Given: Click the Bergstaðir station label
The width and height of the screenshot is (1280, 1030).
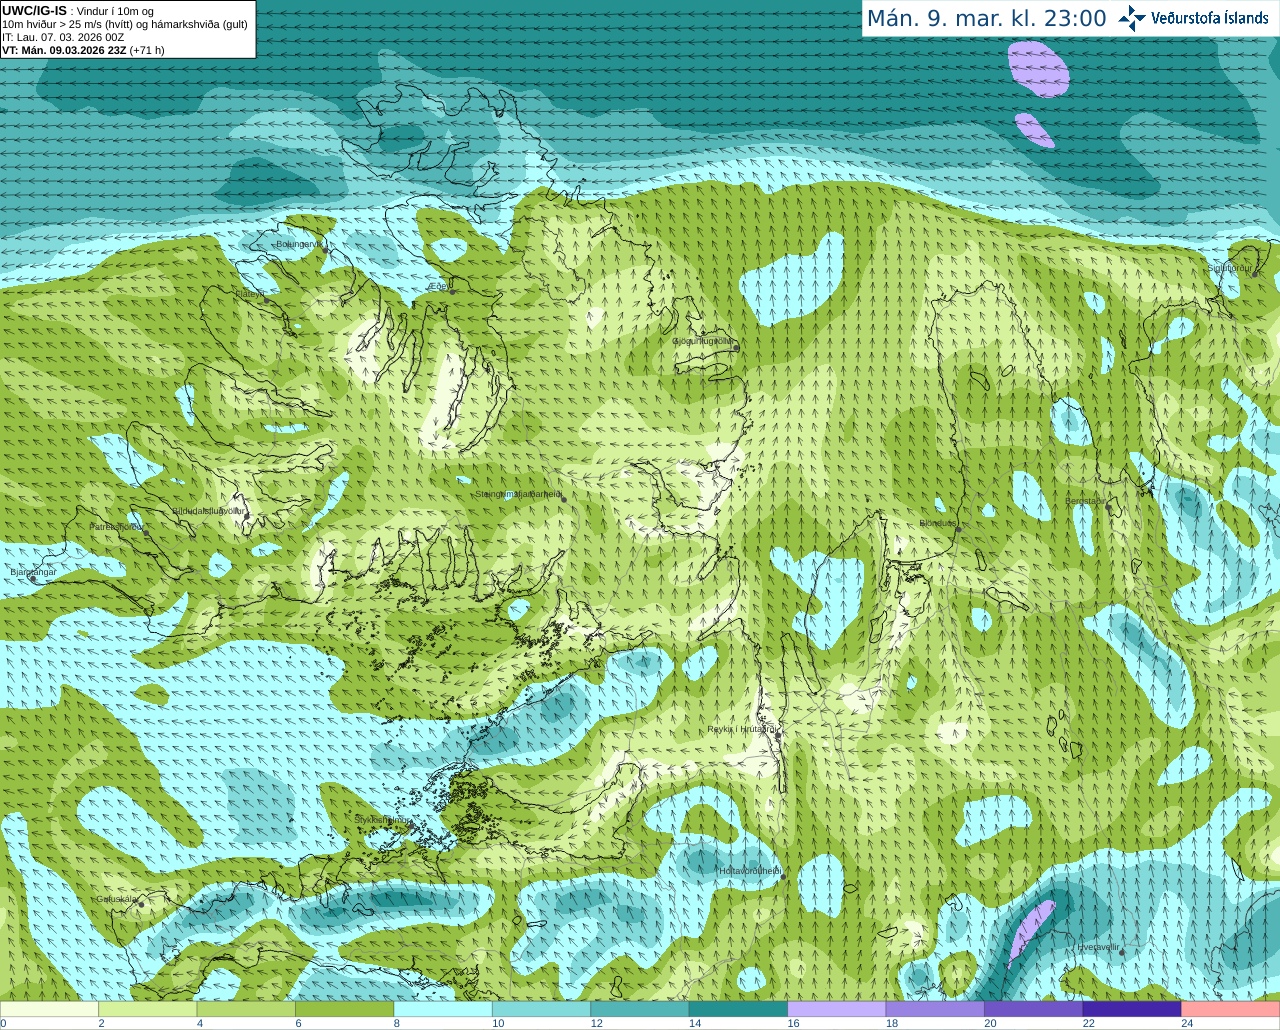Looking at the screenshot, I should tap(1086, 501).
